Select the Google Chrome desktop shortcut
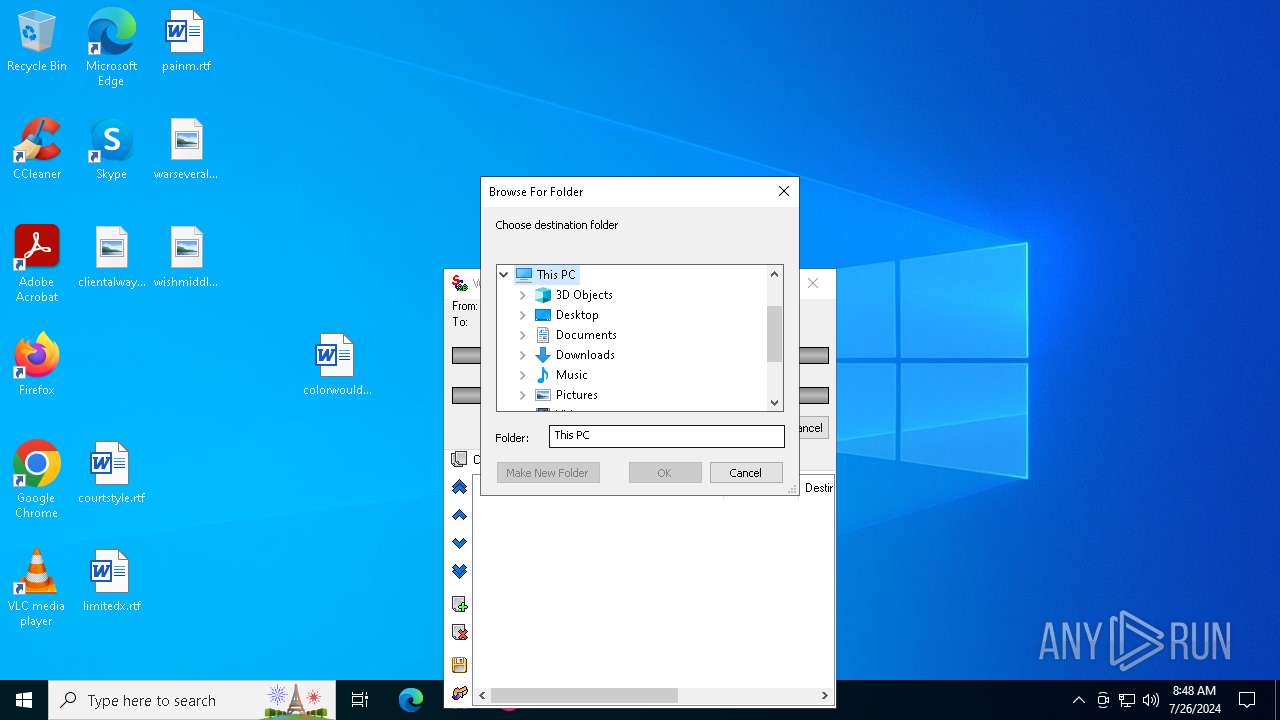Image resolution: width=1280 pixels, height=720 pixels. pyautogui.click(x=37, y=480)
